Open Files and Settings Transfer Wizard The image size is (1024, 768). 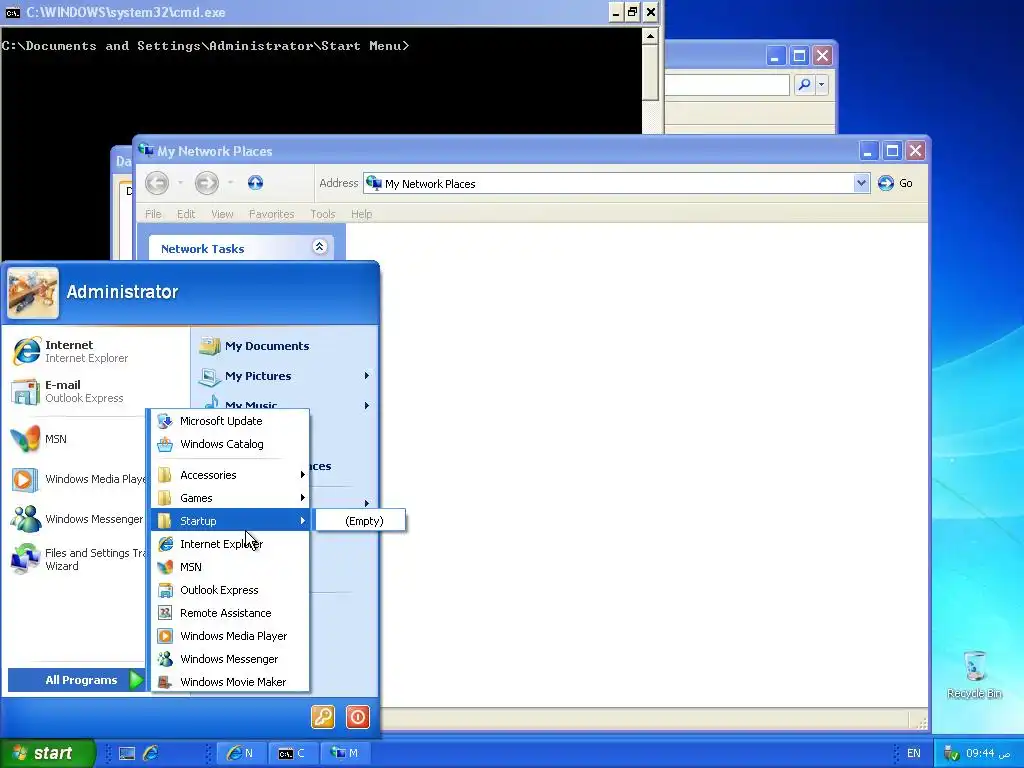(x=77, y=560)
